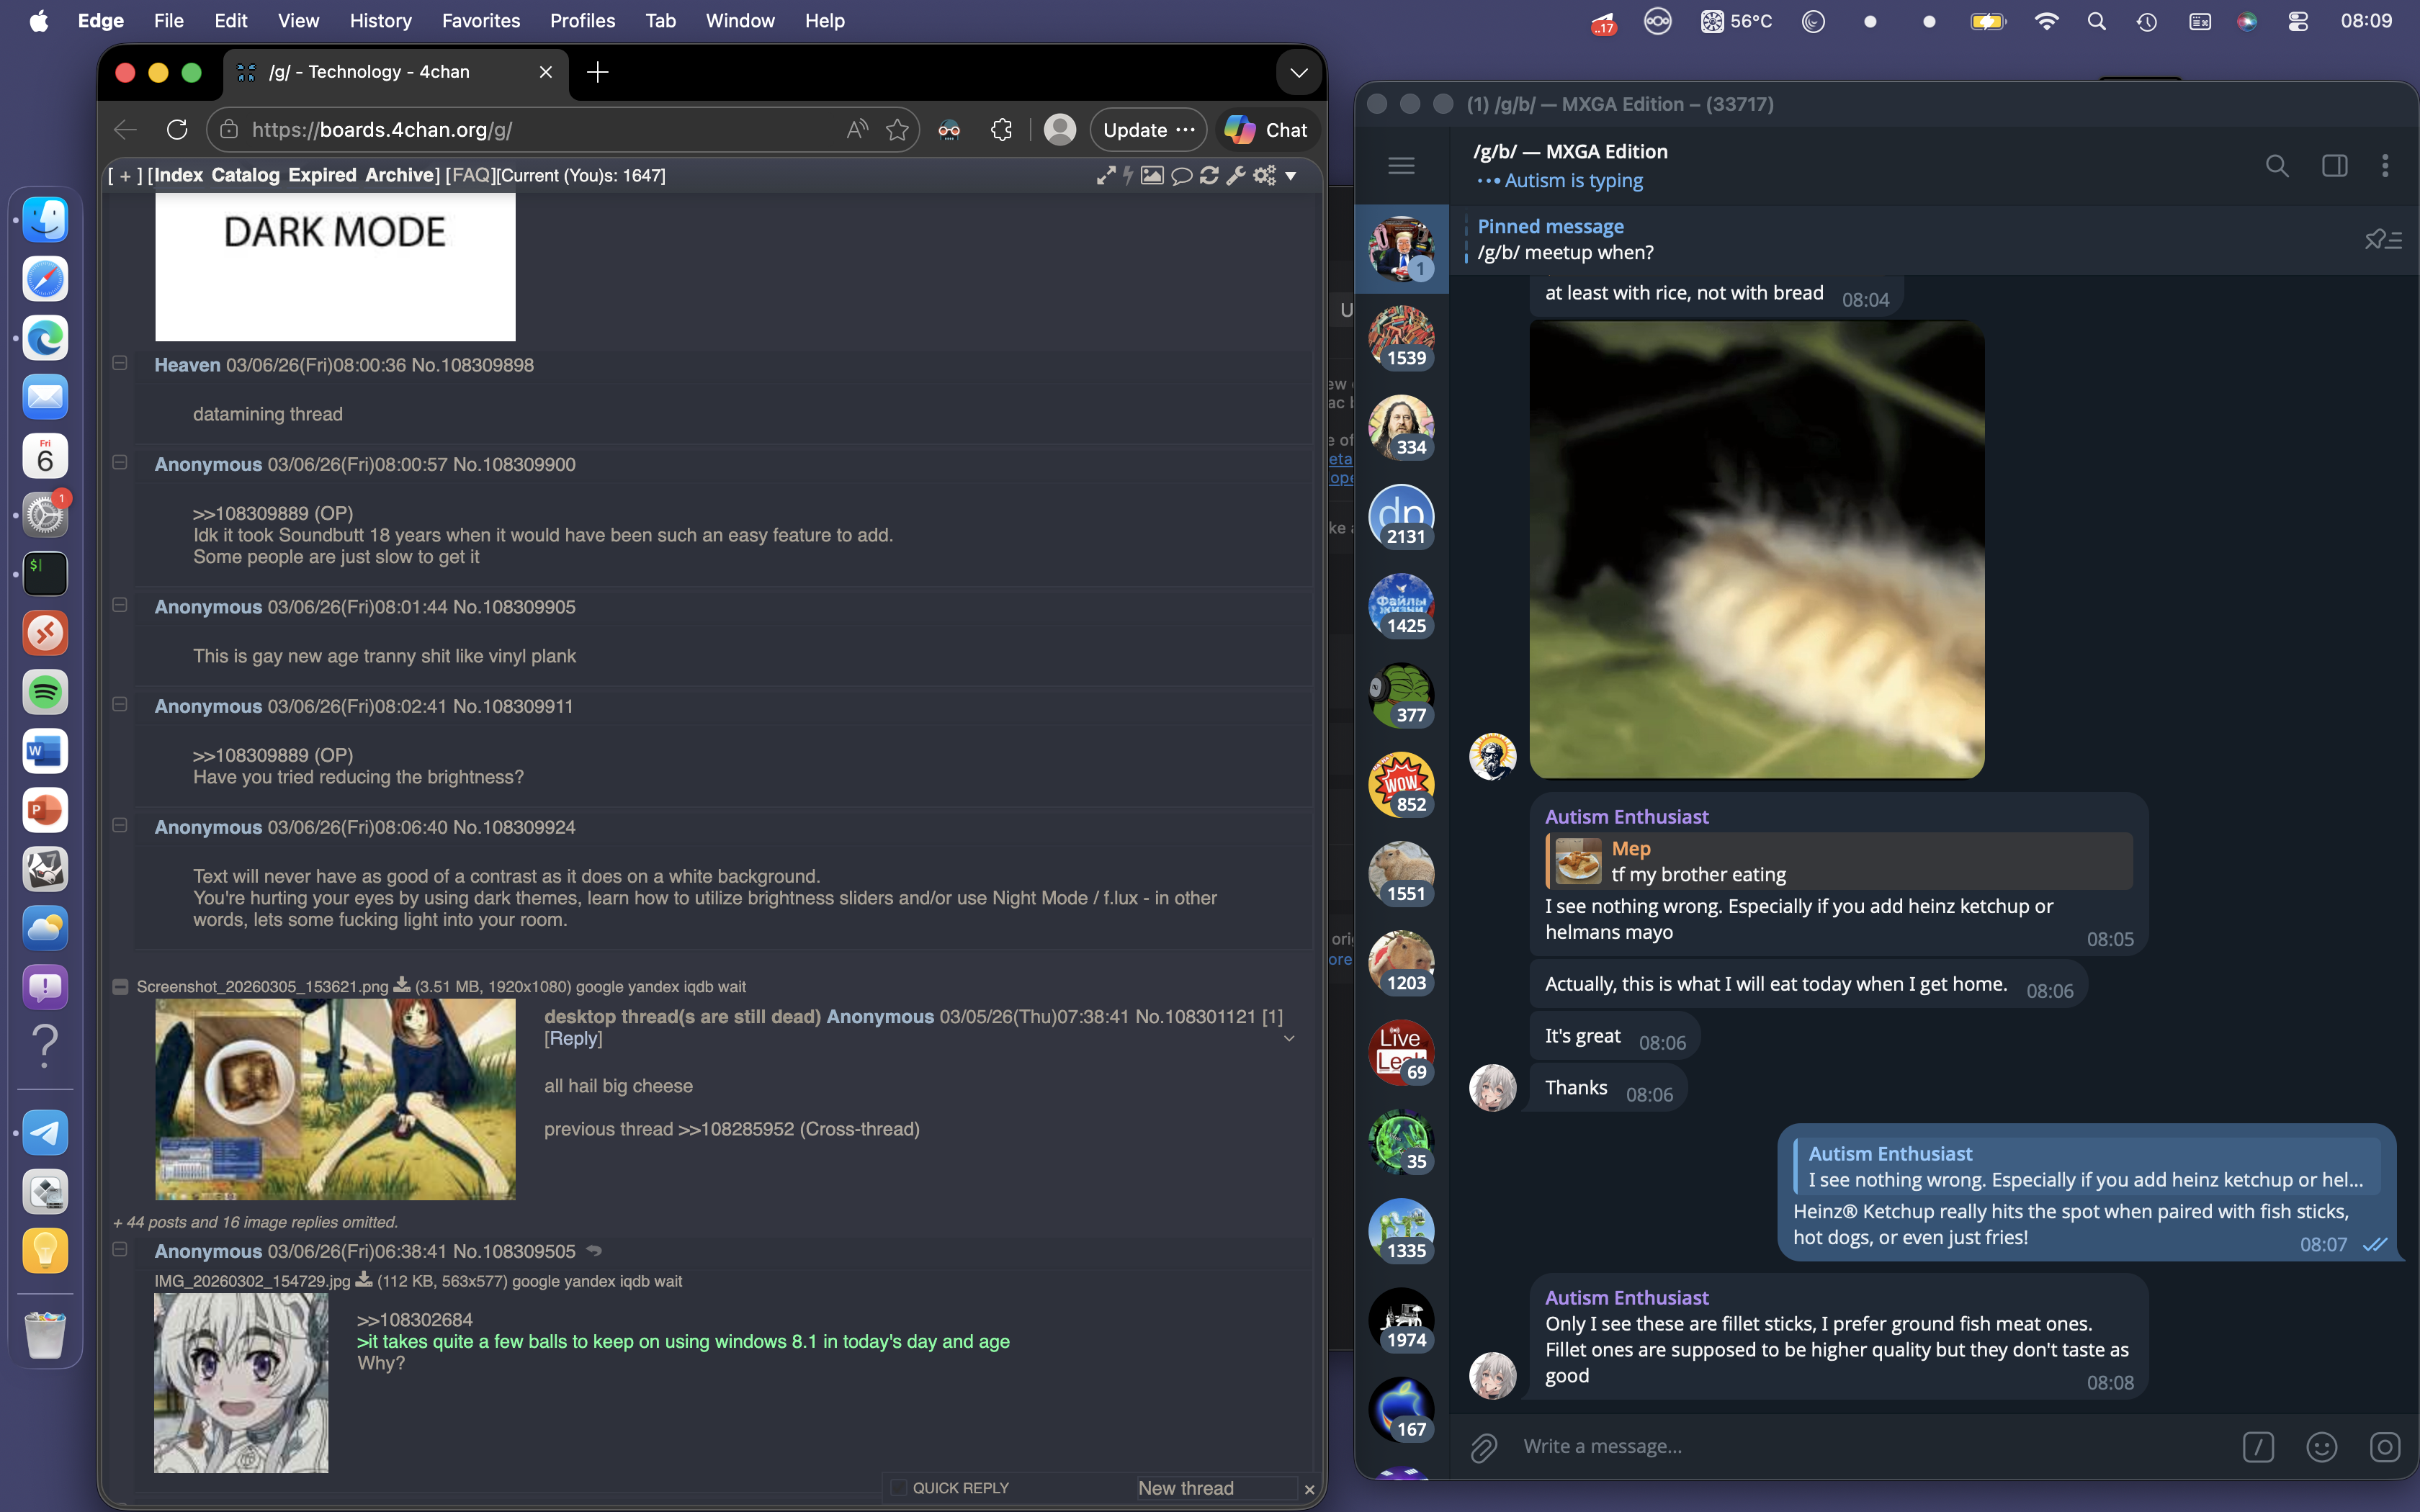Search within the Telegram chat
The height and width of the screenshot is (1512, 2420).
click(x=2277, y=166)
